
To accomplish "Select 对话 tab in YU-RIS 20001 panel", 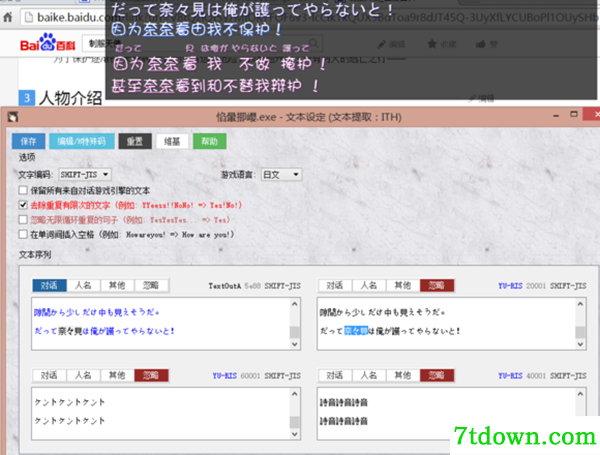I will pos(335,285).
